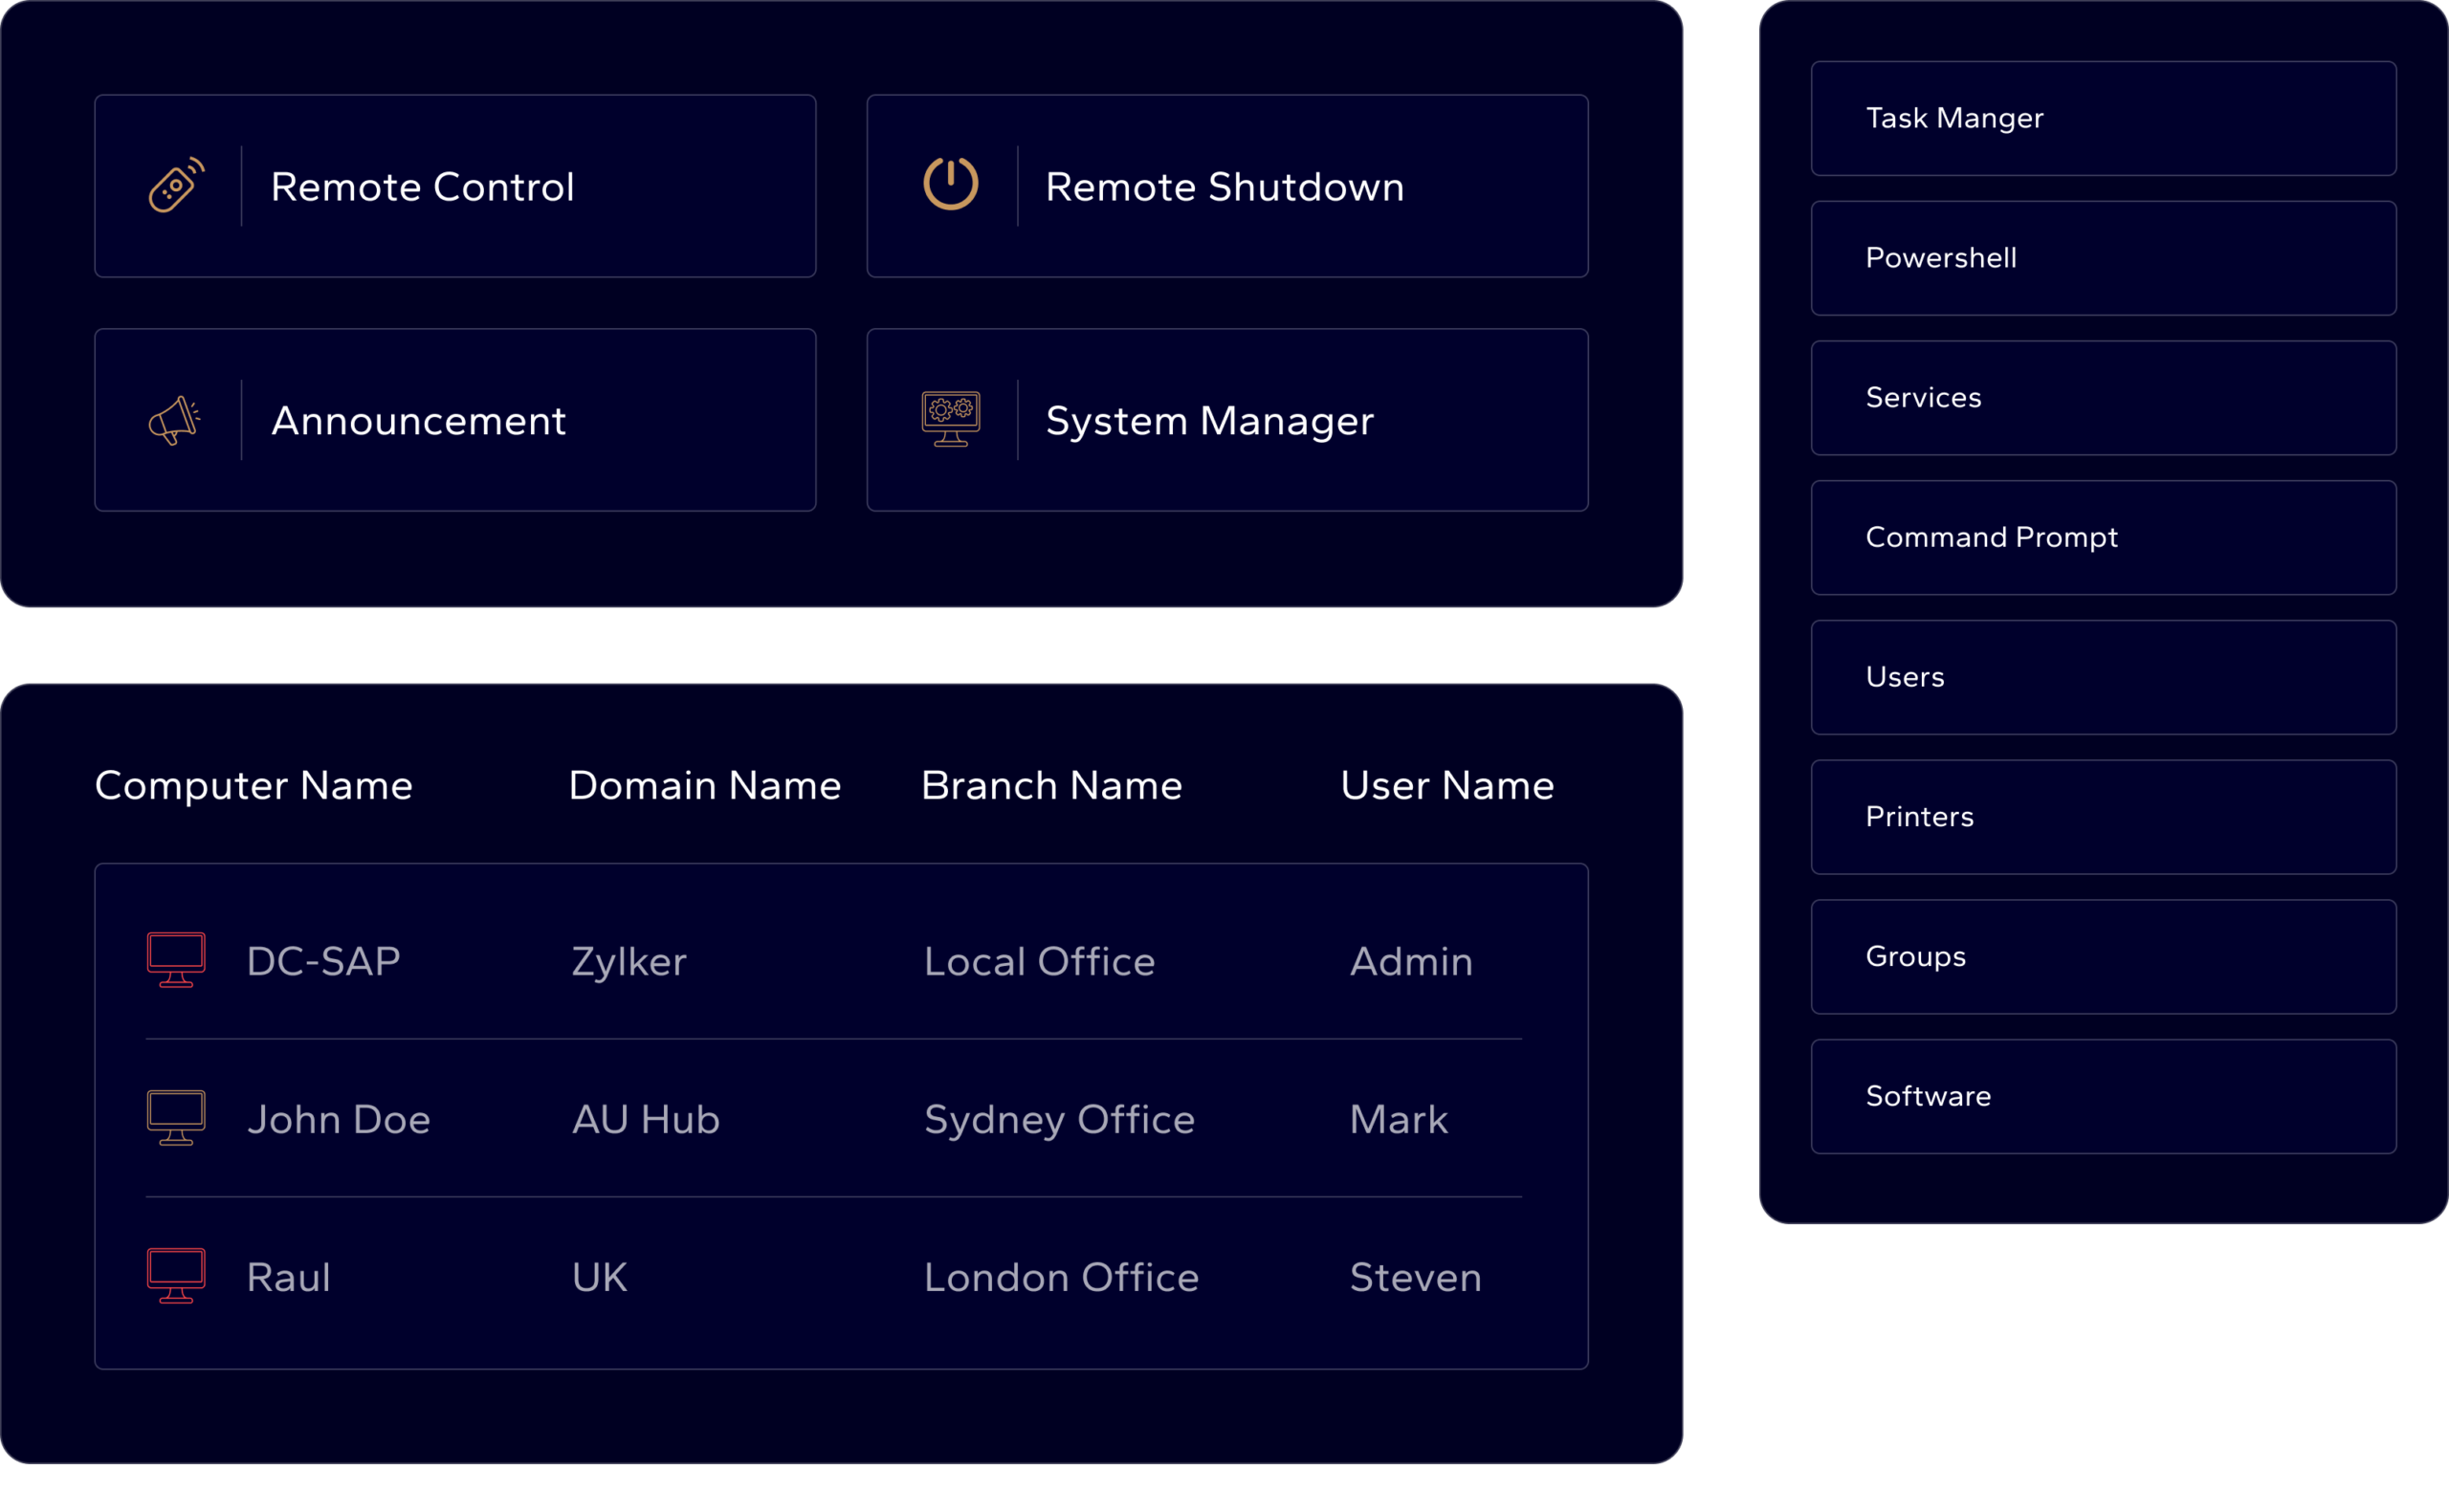Click the power icon for Remote Shutdown
This screenshot has width=2449, height=1512.
[x=950, y=184]
